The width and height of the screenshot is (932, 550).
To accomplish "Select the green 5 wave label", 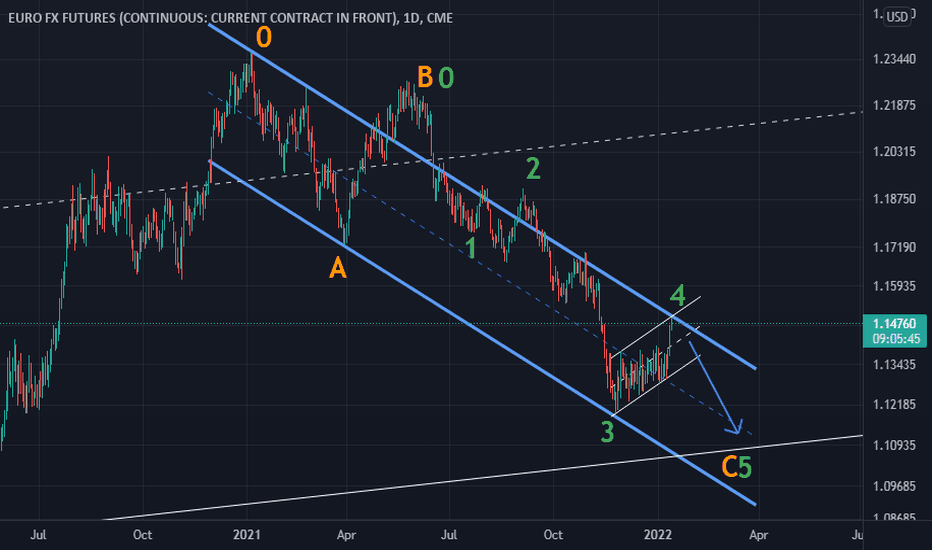I will 745,467.
